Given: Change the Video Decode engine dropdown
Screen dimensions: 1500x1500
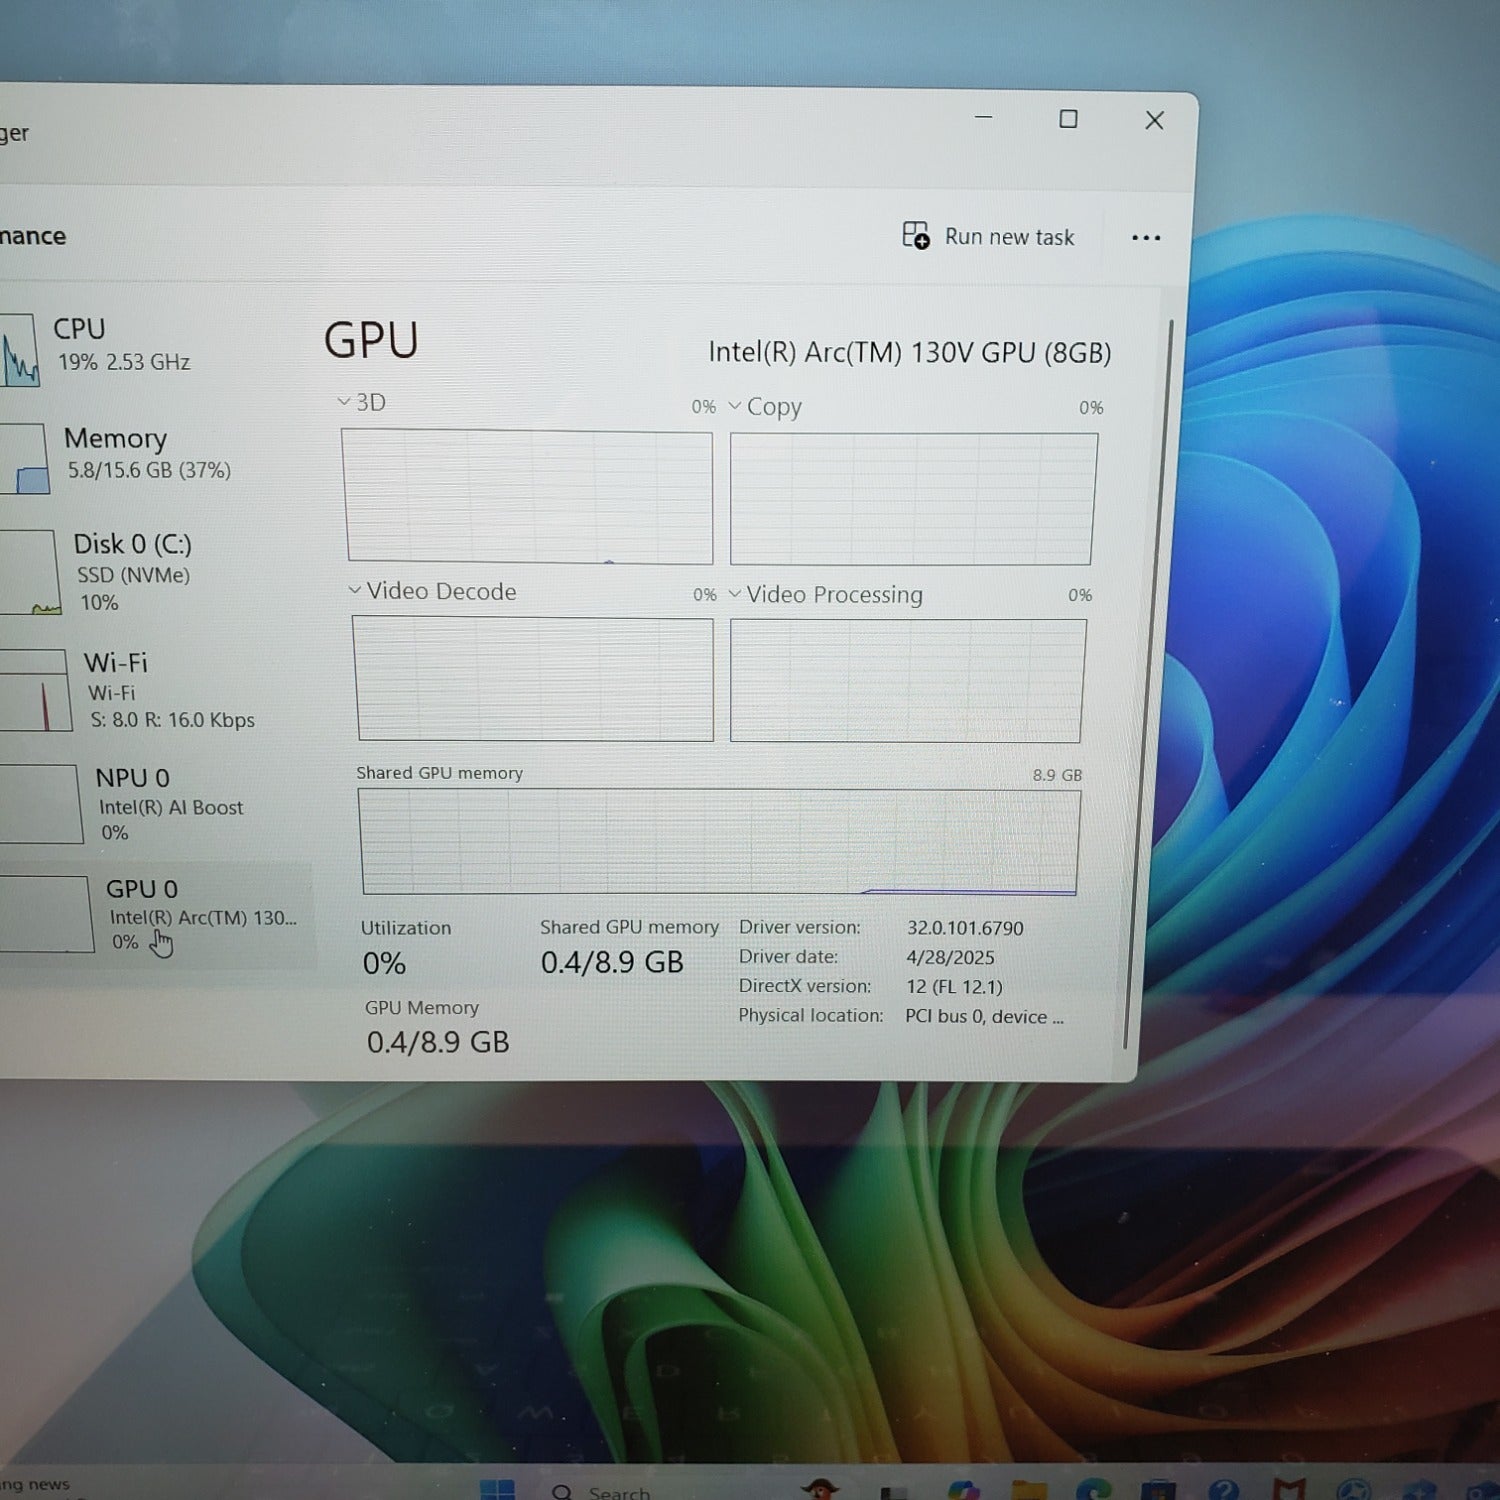Looking at the screenshot, I should point(354,590).
